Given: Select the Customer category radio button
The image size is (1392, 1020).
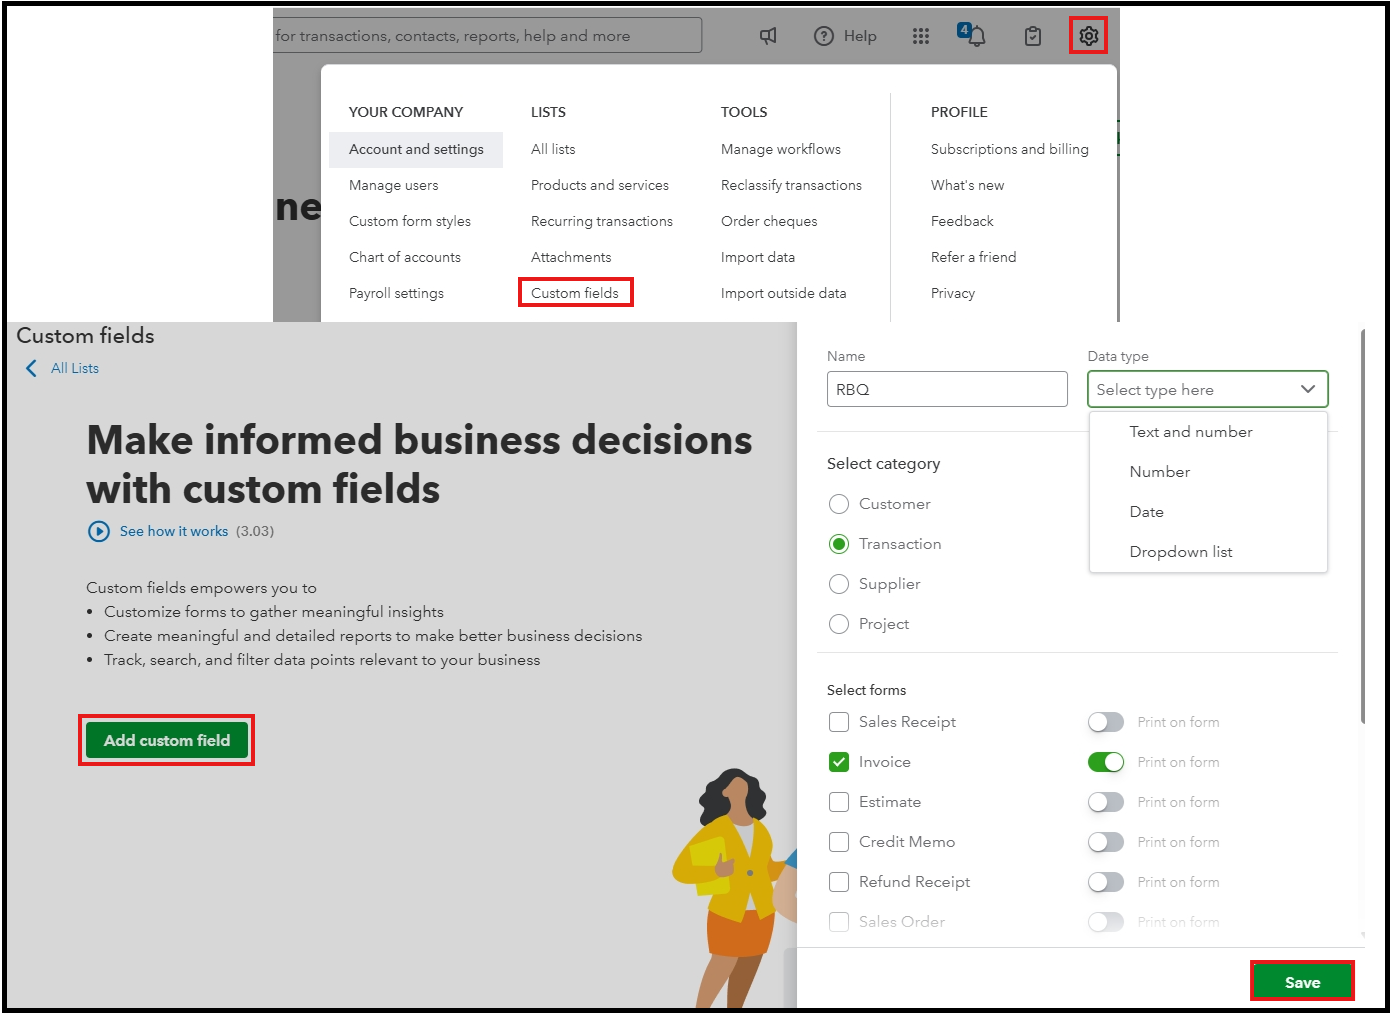Looking at the screenshot, I should click(839, 504).
